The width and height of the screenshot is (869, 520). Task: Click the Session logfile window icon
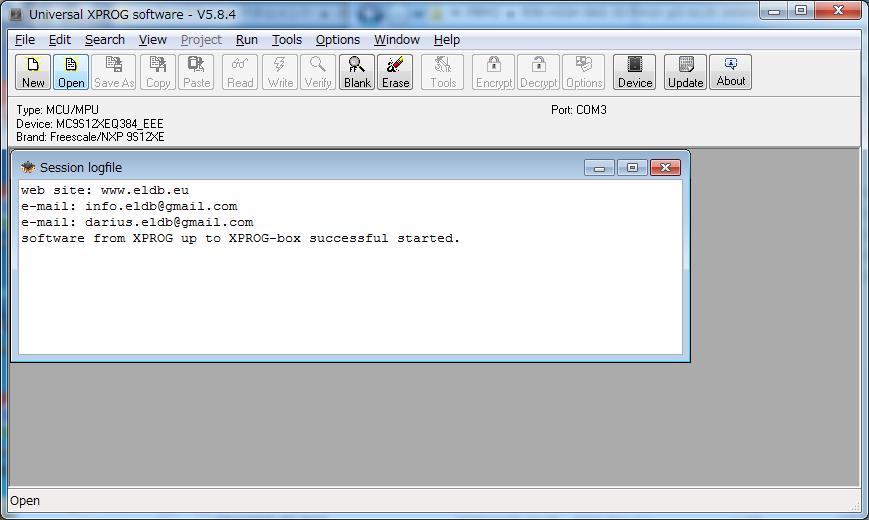coord(28,167)
